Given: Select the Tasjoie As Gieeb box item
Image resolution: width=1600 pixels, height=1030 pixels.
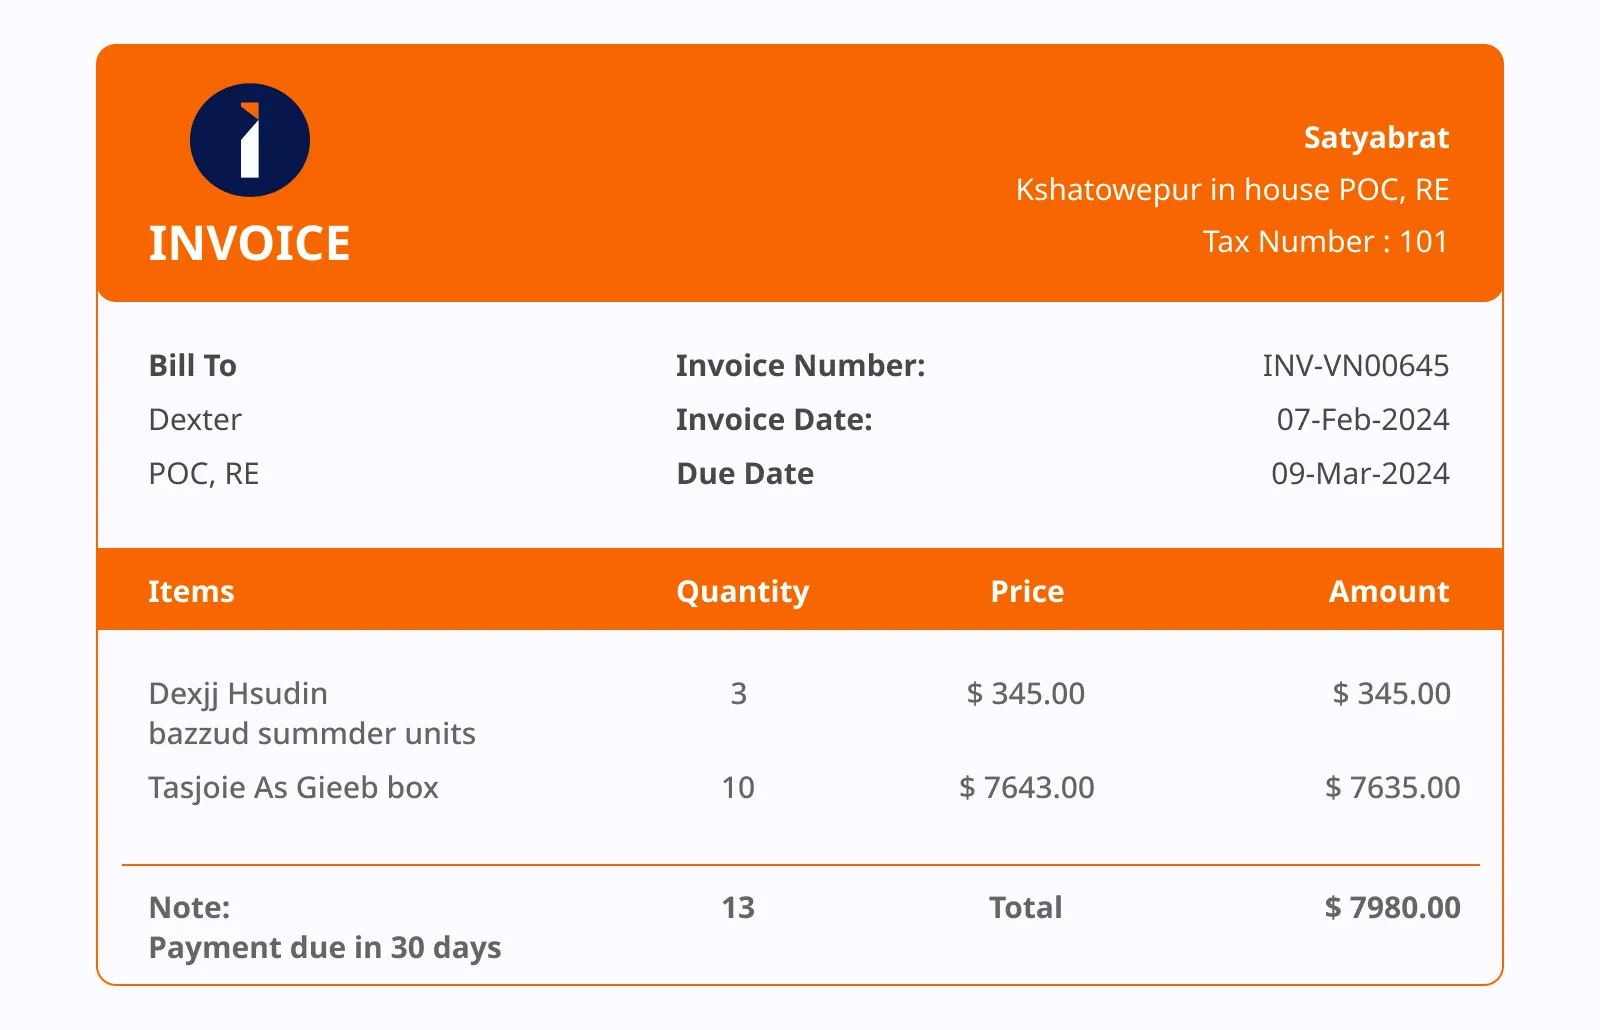Looking at the screenshot, I should (293, 788).
